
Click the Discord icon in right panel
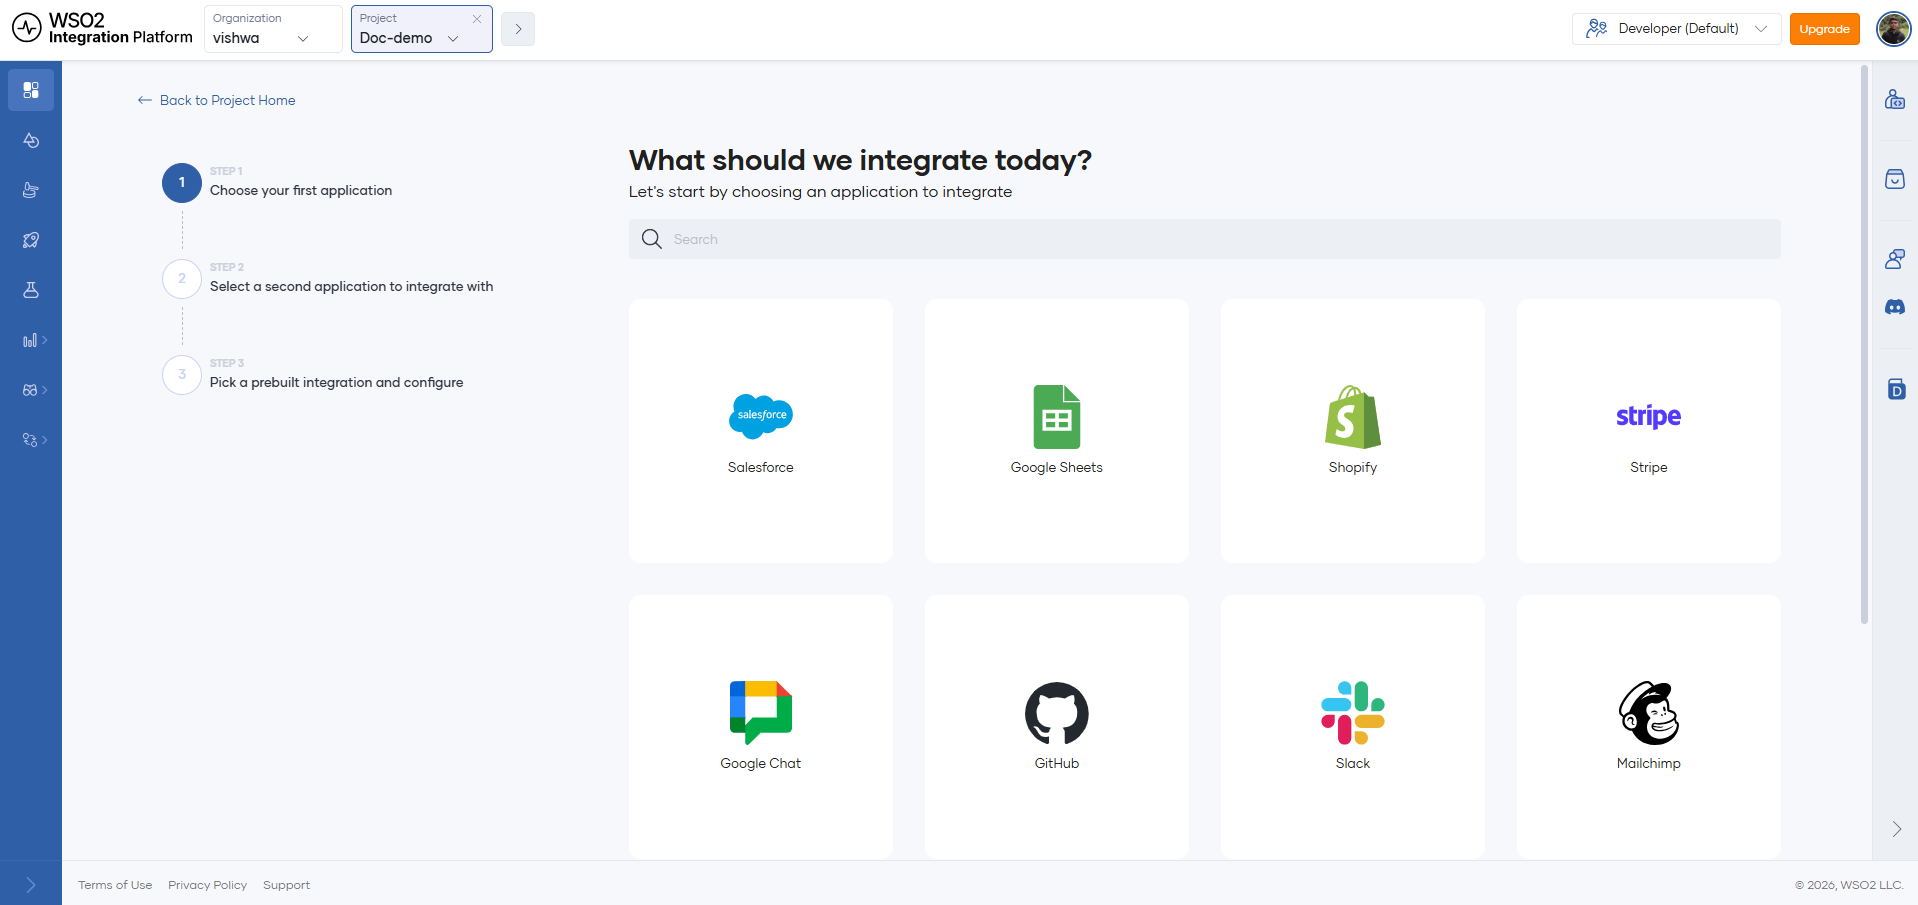(1895, 307)
